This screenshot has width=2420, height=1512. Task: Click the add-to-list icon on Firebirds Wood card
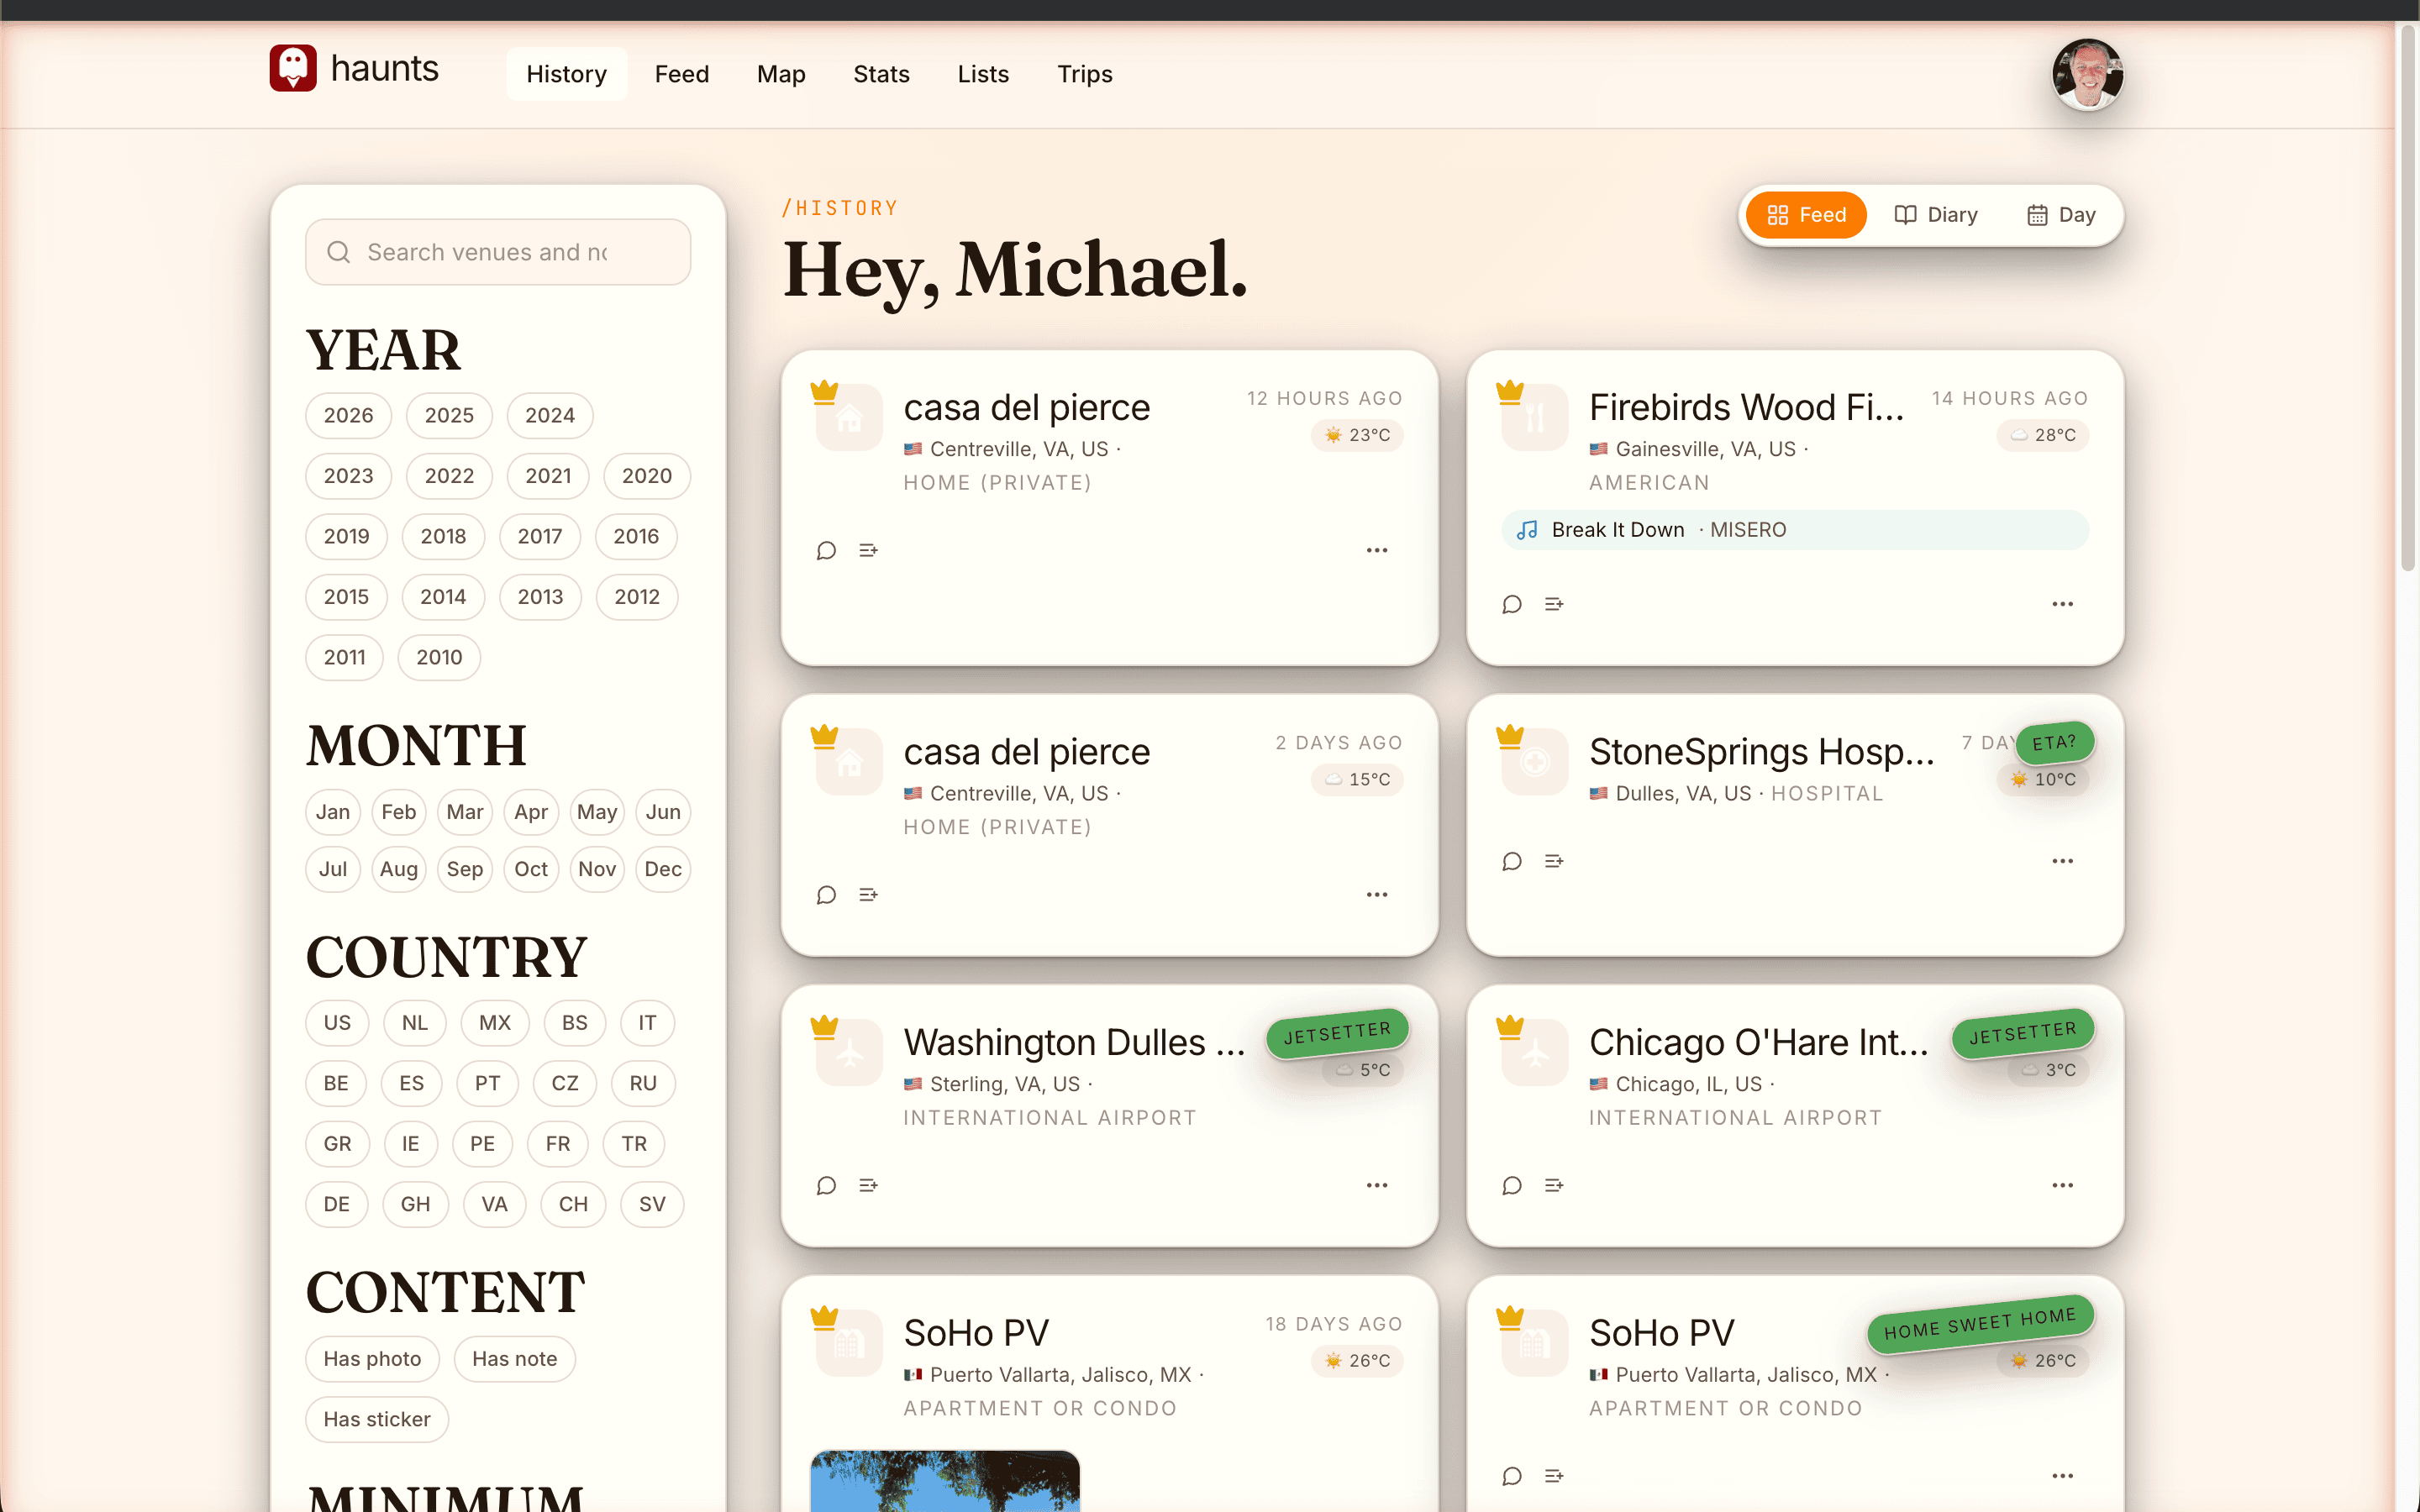[1552, 604]
